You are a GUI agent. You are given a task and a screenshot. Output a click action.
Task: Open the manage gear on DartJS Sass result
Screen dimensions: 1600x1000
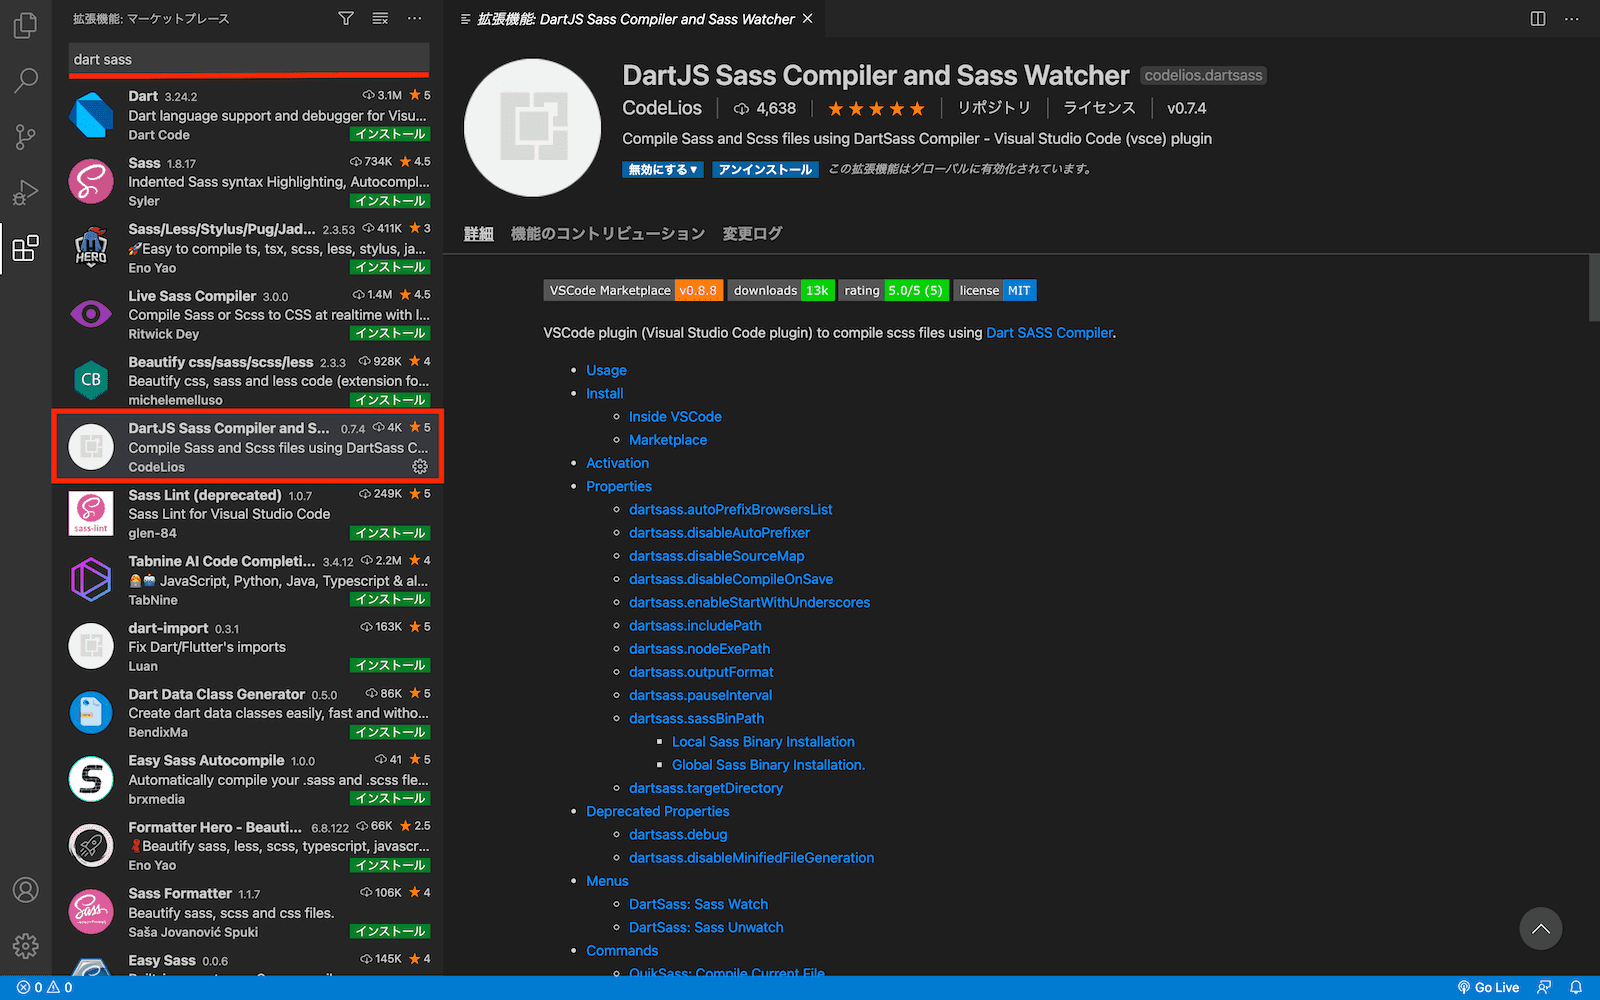pos(420,465)
